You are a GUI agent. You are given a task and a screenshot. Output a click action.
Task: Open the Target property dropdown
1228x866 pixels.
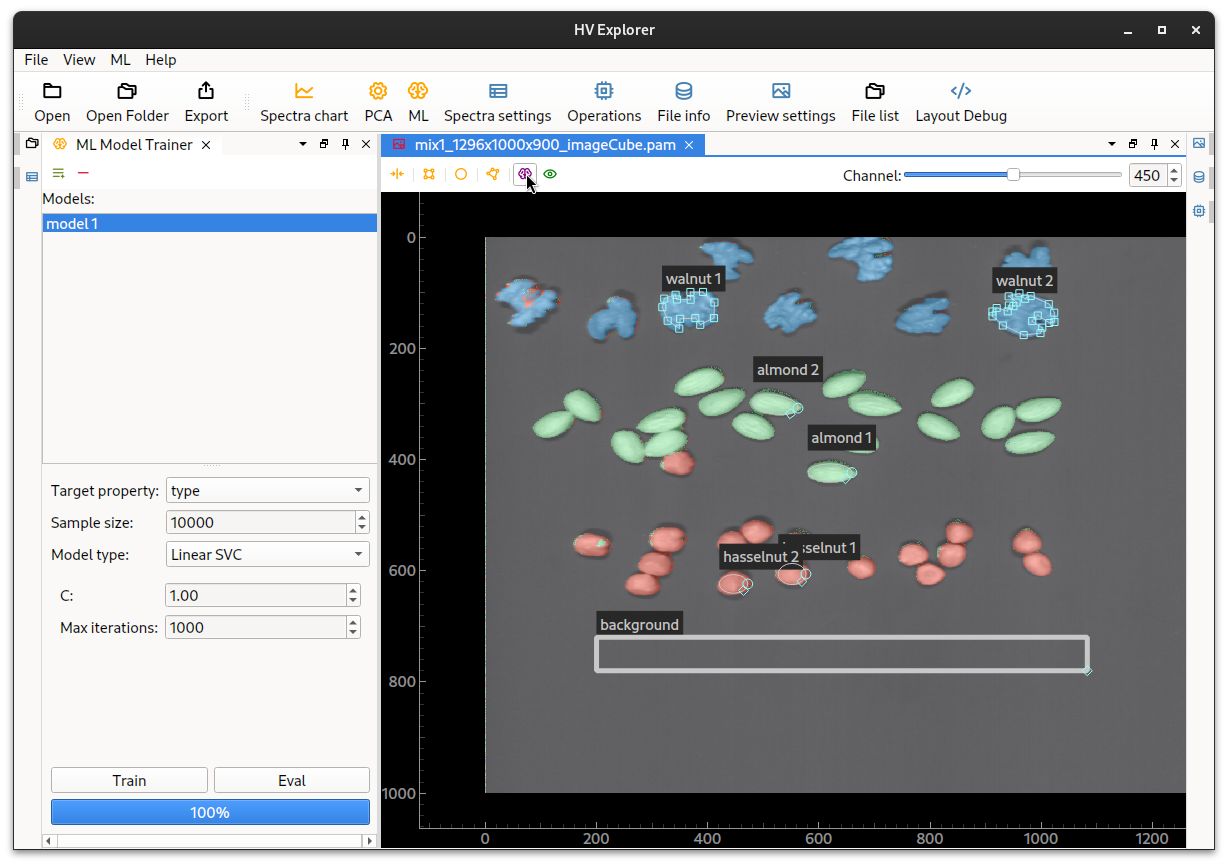[x=267, y=491]
